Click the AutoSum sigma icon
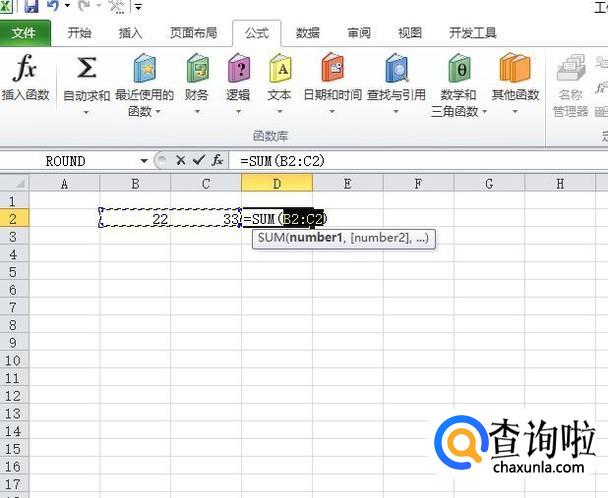Viewport: 608px width, 498px height. pos(86,68)
